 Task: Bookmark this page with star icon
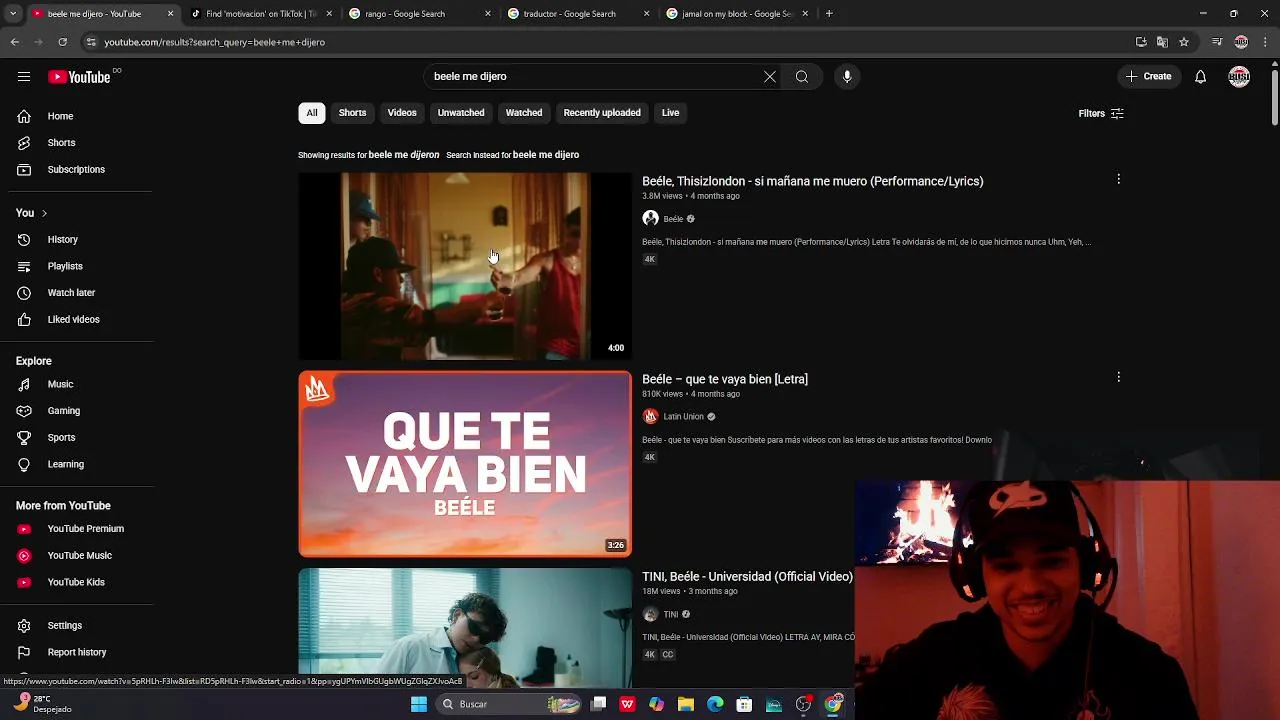1184,42
